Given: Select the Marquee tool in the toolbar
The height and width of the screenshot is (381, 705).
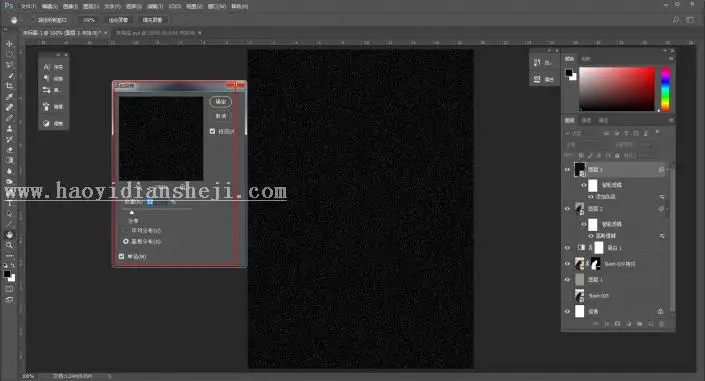Looking at the screenshot, I should 9,54.
